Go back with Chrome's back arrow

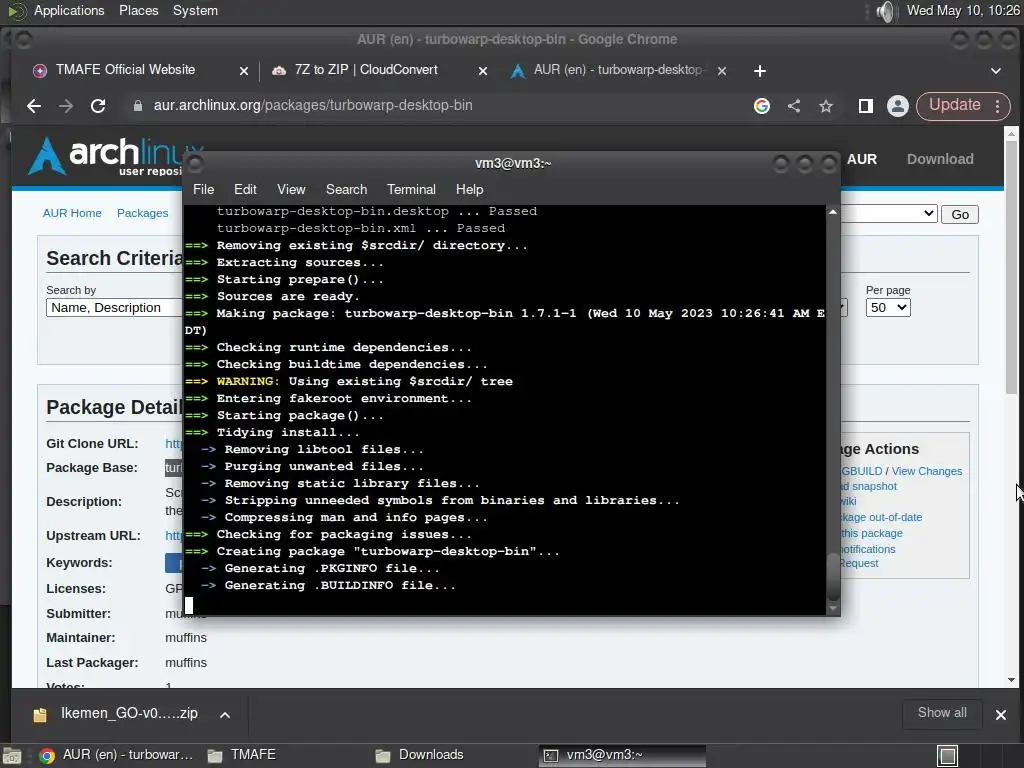(34, 106)
